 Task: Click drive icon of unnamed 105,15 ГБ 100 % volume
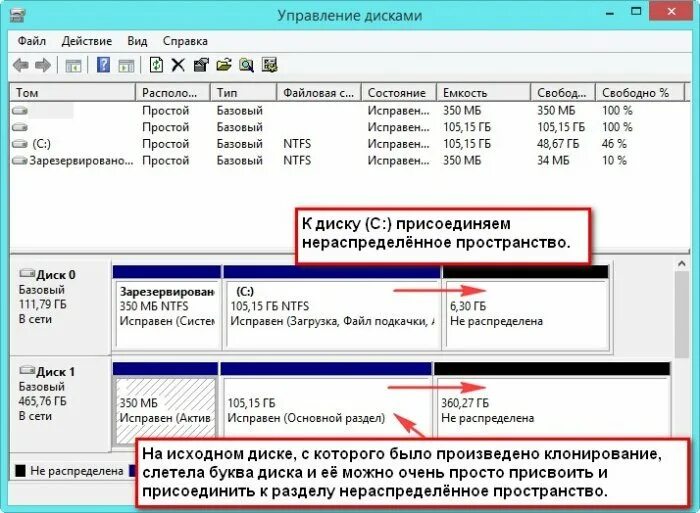click(20, 127)
